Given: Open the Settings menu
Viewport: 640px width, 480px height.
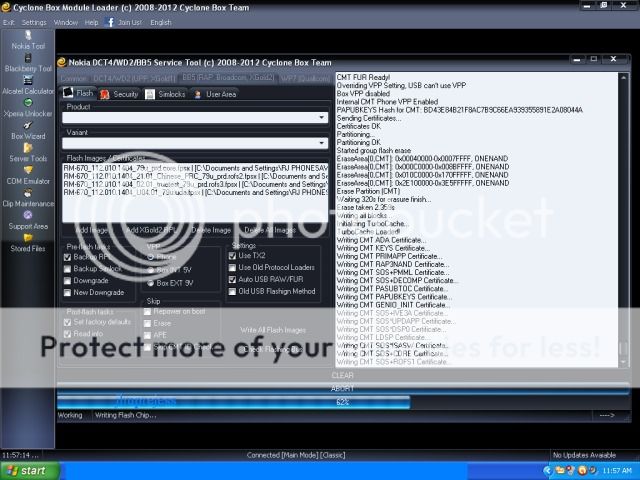Looking at the screenshot, I should click(x=34, y=21).
